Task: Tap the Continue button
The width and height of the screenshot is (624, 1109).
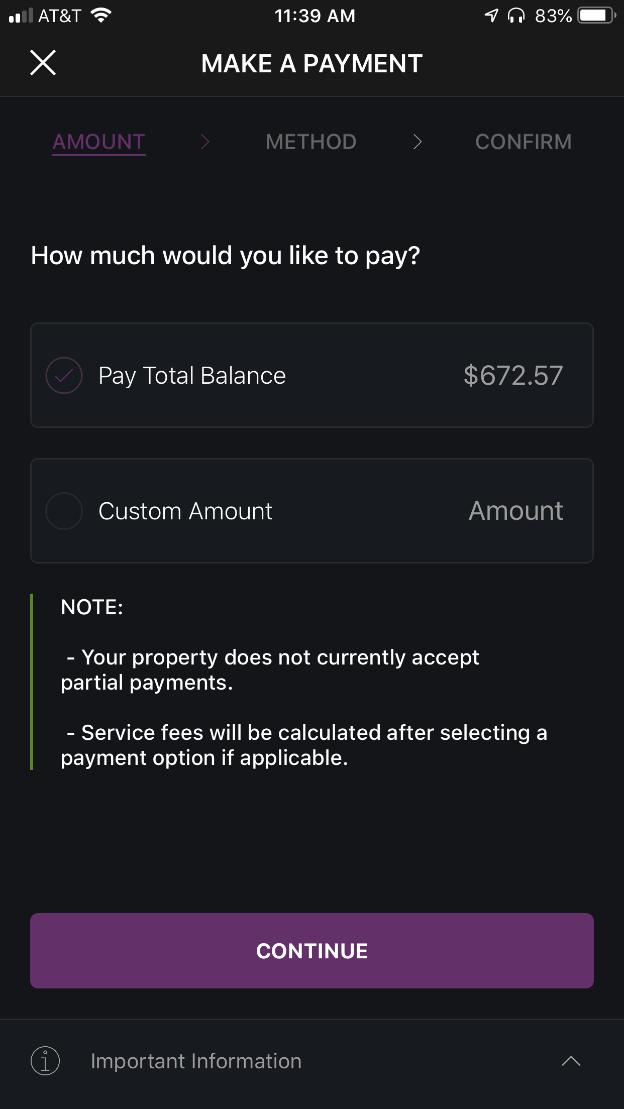Action: pyautogui.click(x=311, y=951)
